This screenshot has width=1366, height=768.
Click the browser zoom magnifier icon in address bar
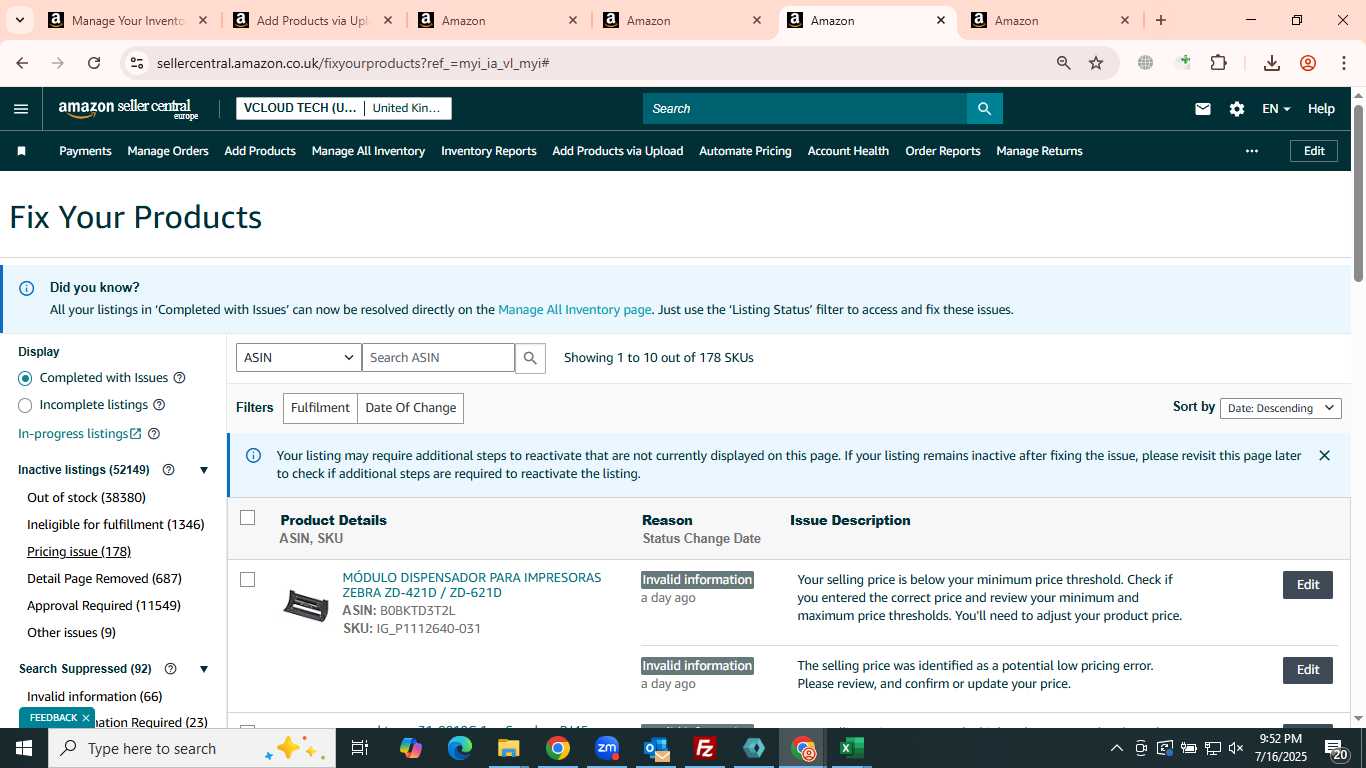coord(1064,63)
